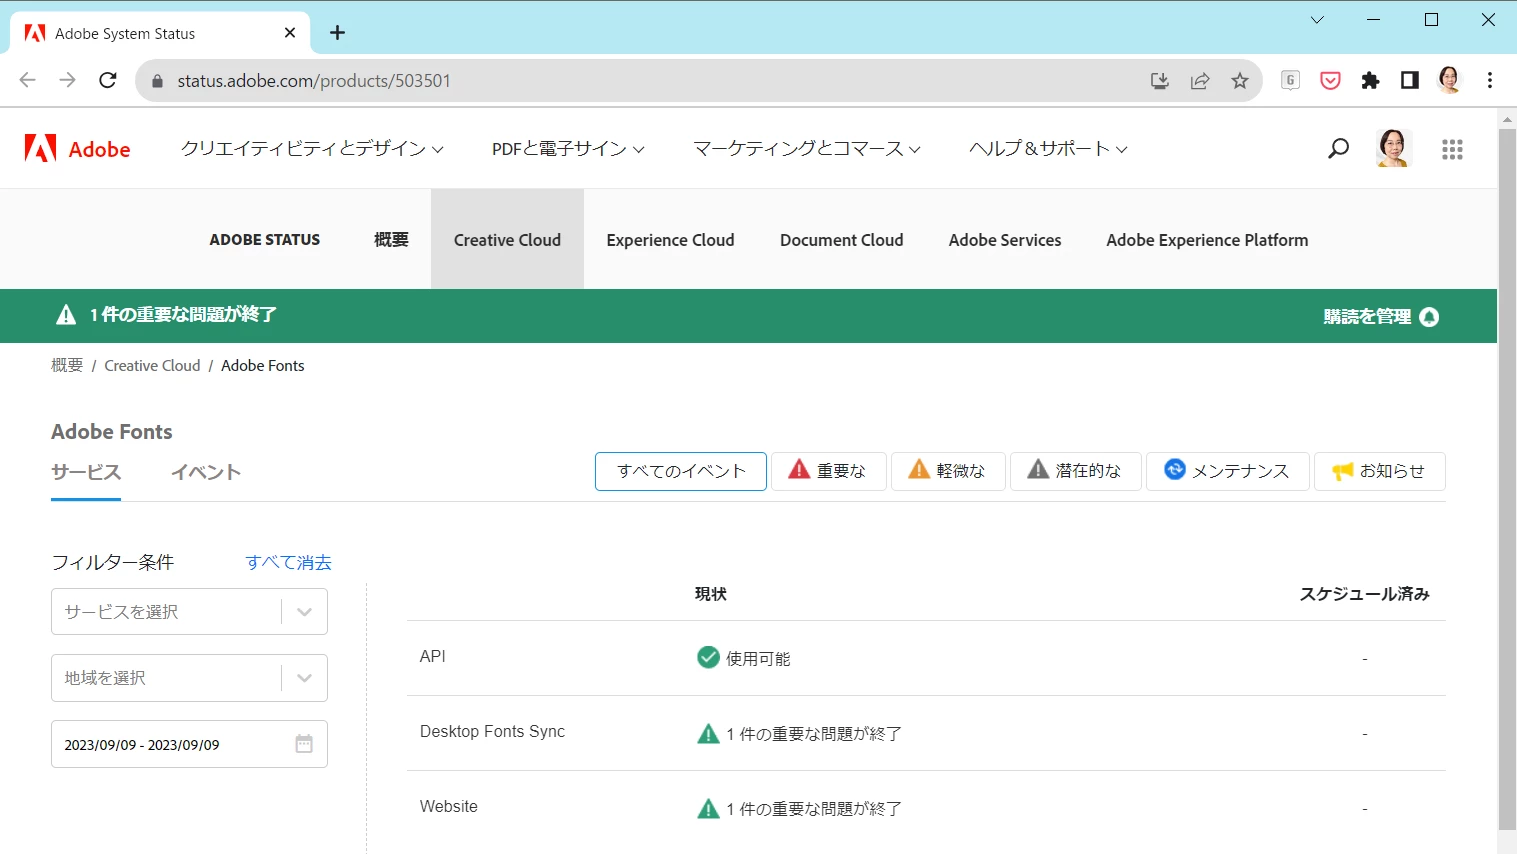Switch to the イベント tab
Image resolution: width=1517 pixels, height=854 pixels.
point(206,472)
